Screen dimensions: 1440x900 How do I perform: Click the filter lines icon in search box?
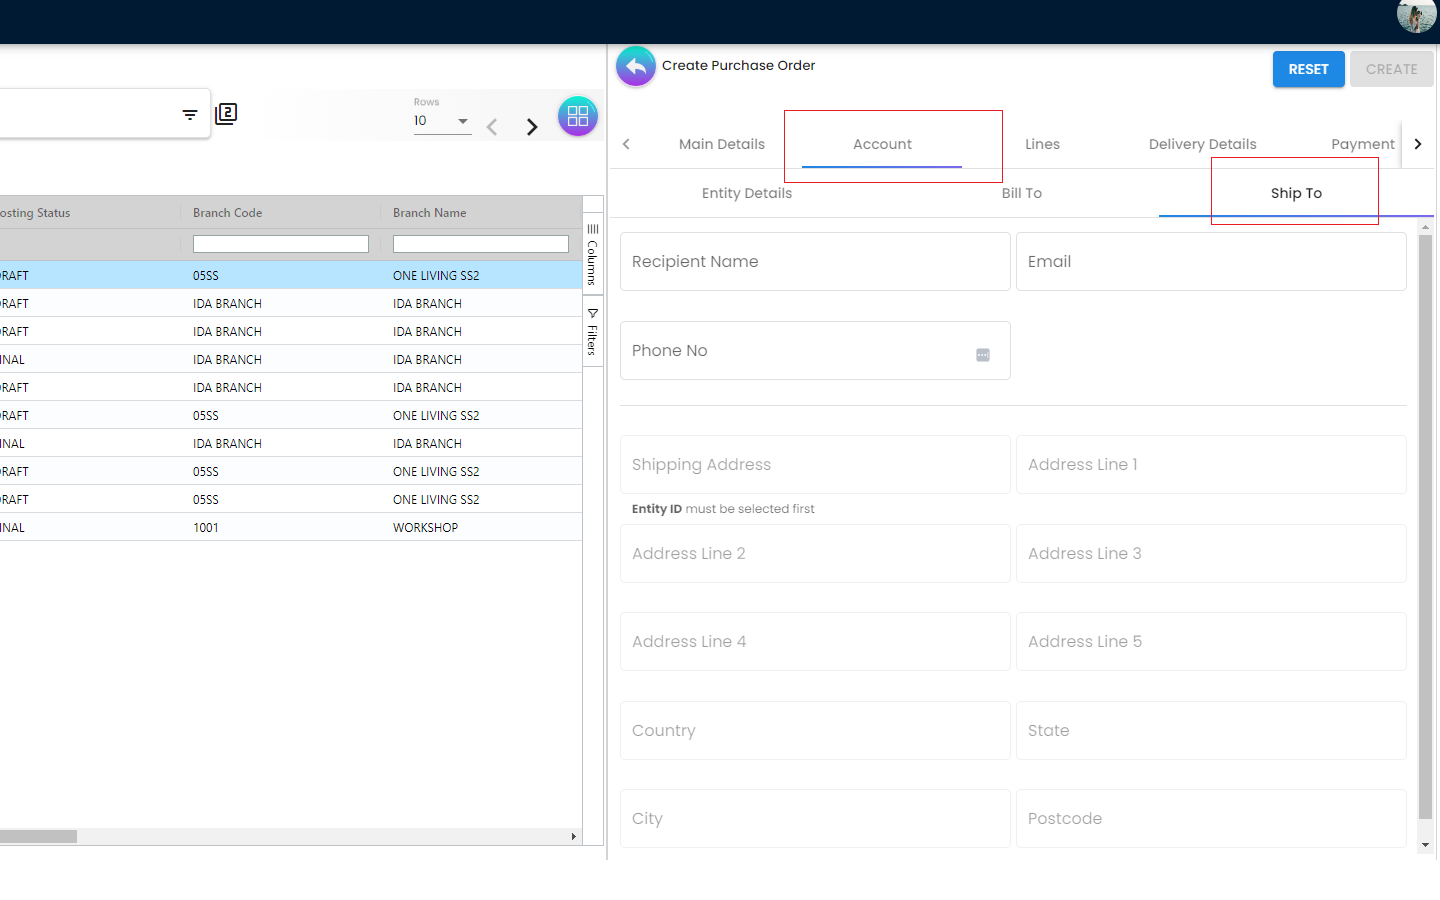(190, 115)
